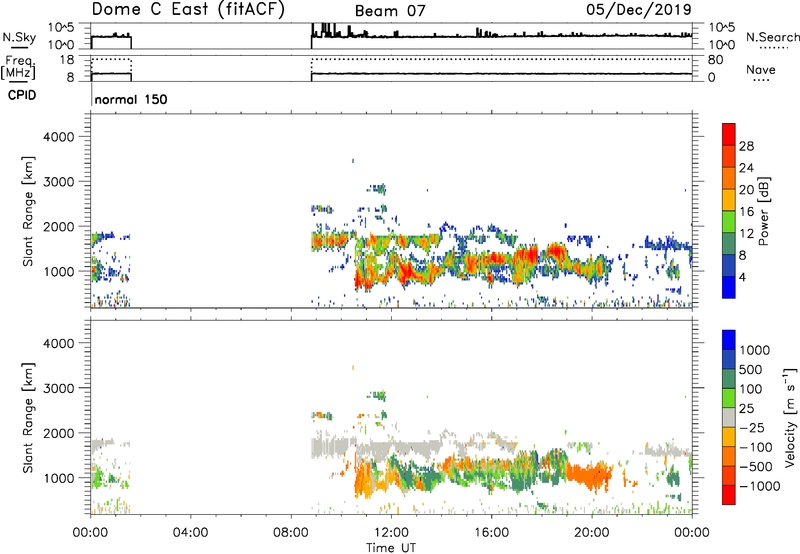The height and width of the screenshot is (554, 800).
Task: Click the '28' power colorbar tick label
Action: [746, 146]
